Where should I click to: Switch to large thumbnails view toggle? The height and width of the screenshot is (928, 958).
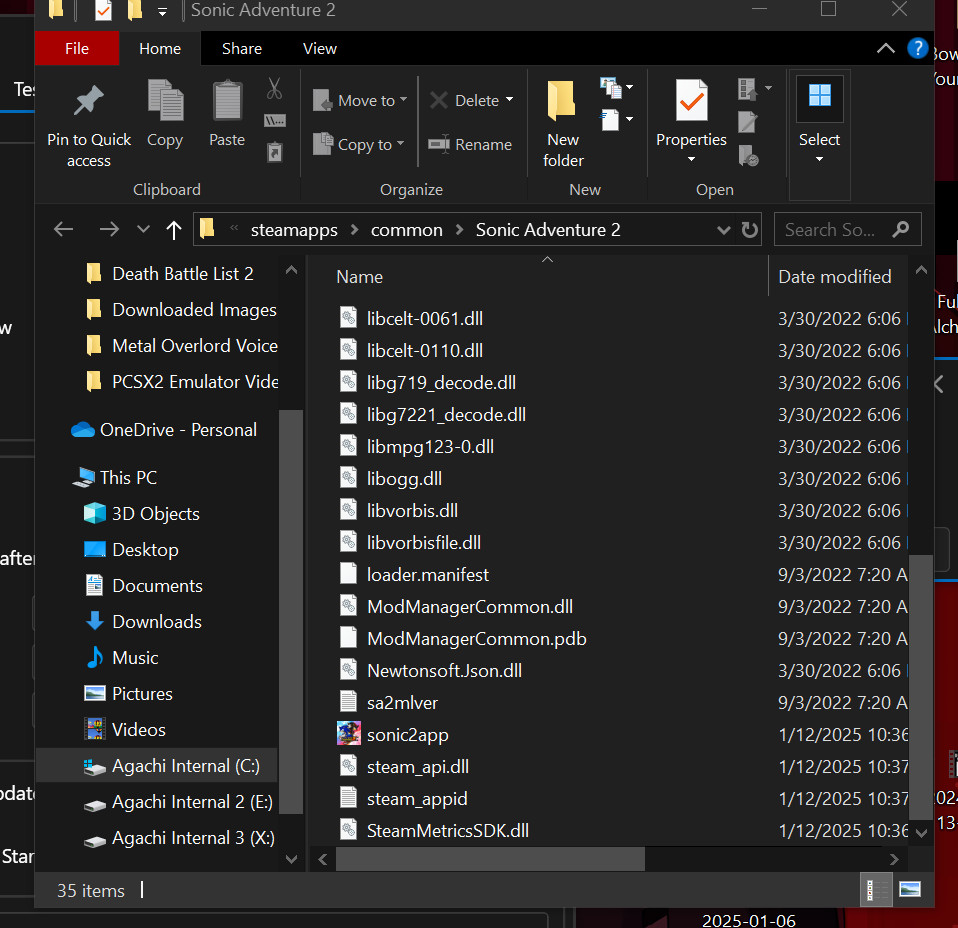coord(909,889)
